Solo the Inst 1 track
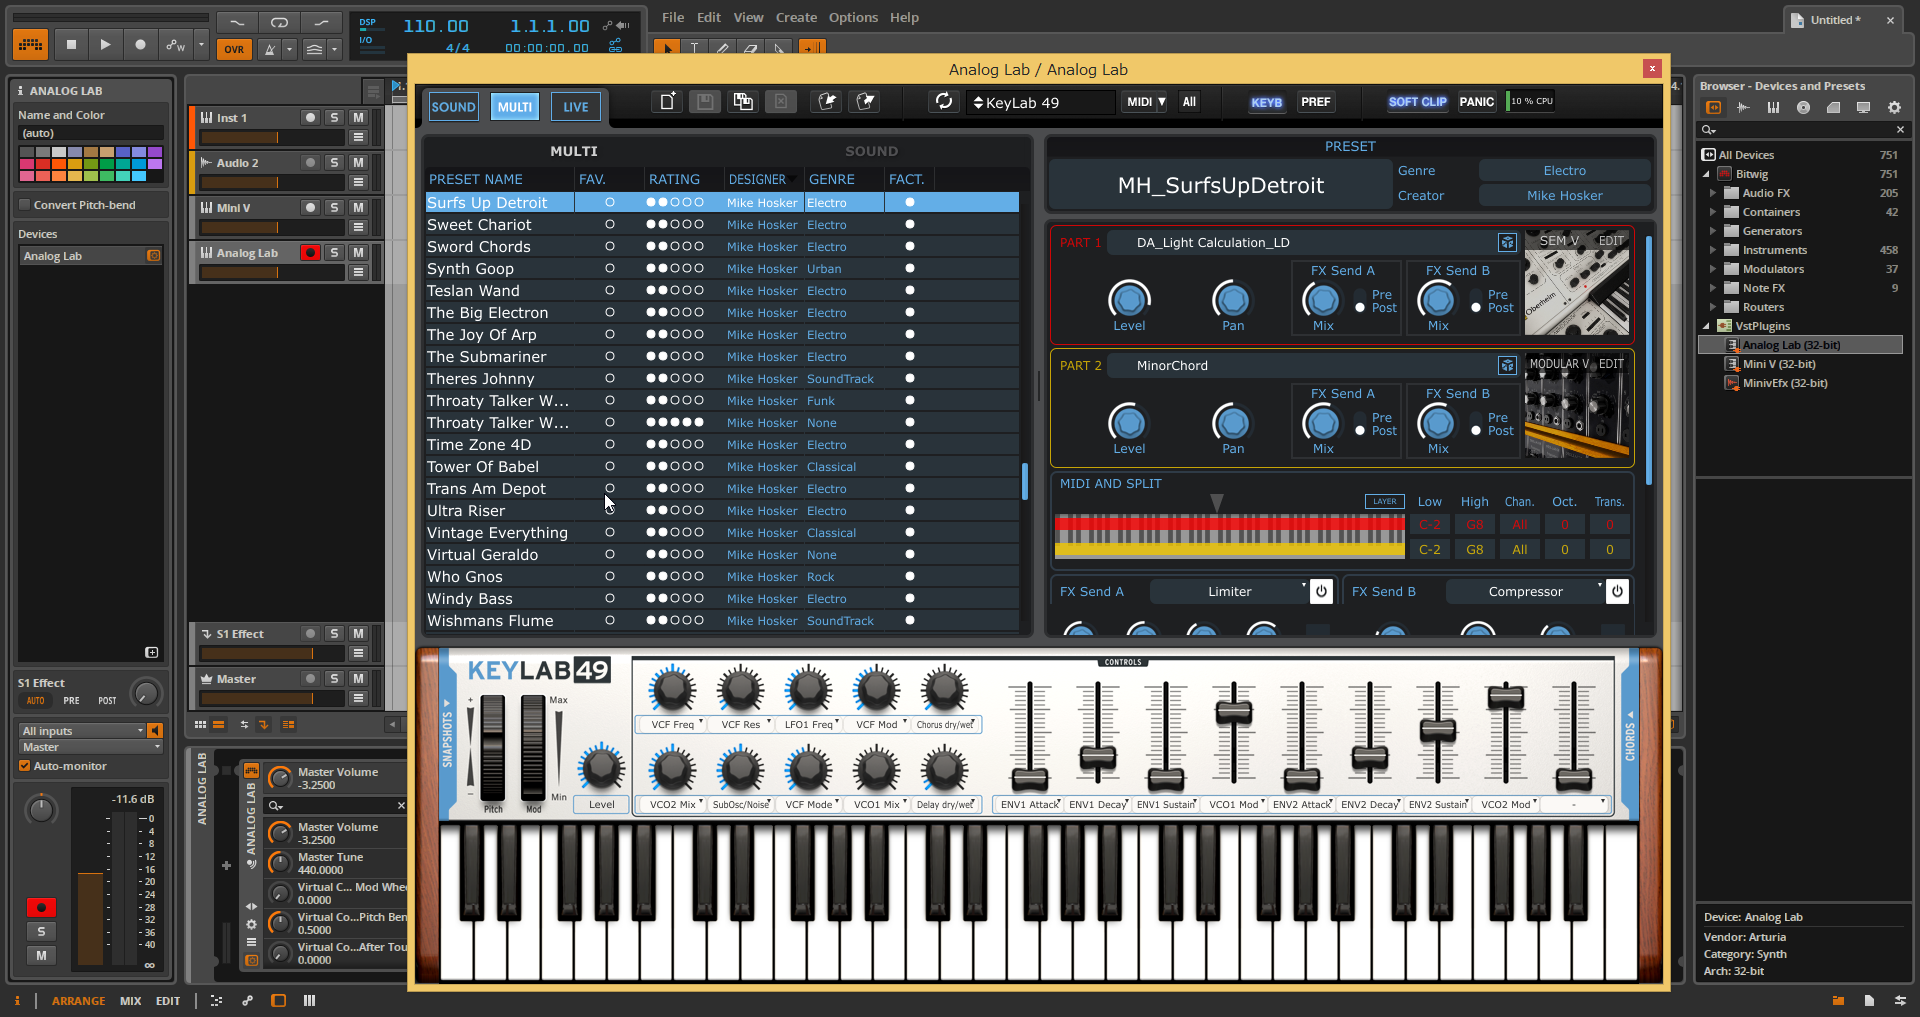Screen dimensions: 1920x1017 point(335,118)
